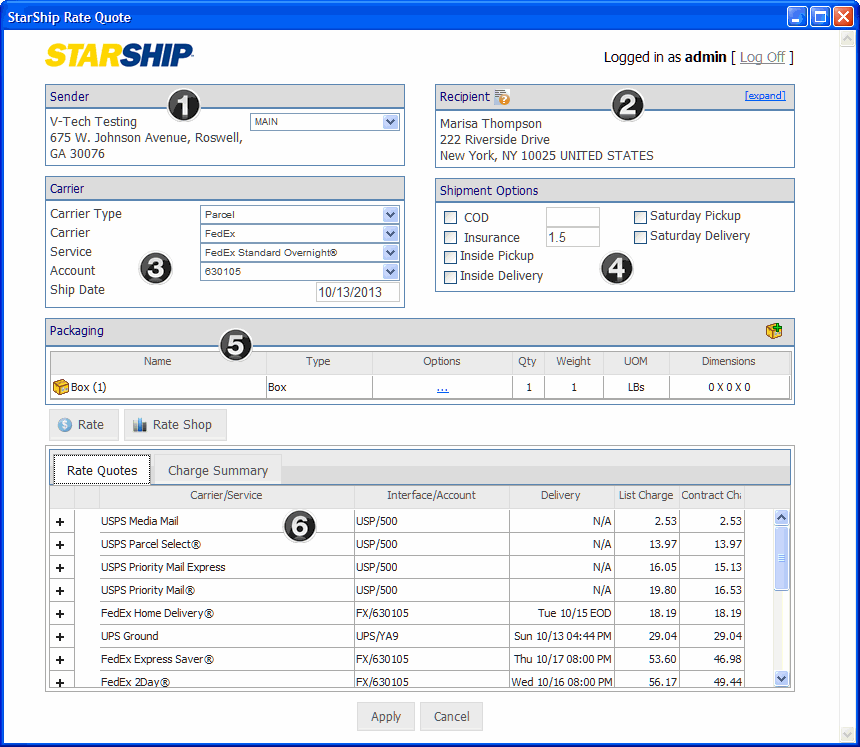This screenshot has height=747, width=860.
Task: Click the recipient expand link
Action: tap(765, 95)
